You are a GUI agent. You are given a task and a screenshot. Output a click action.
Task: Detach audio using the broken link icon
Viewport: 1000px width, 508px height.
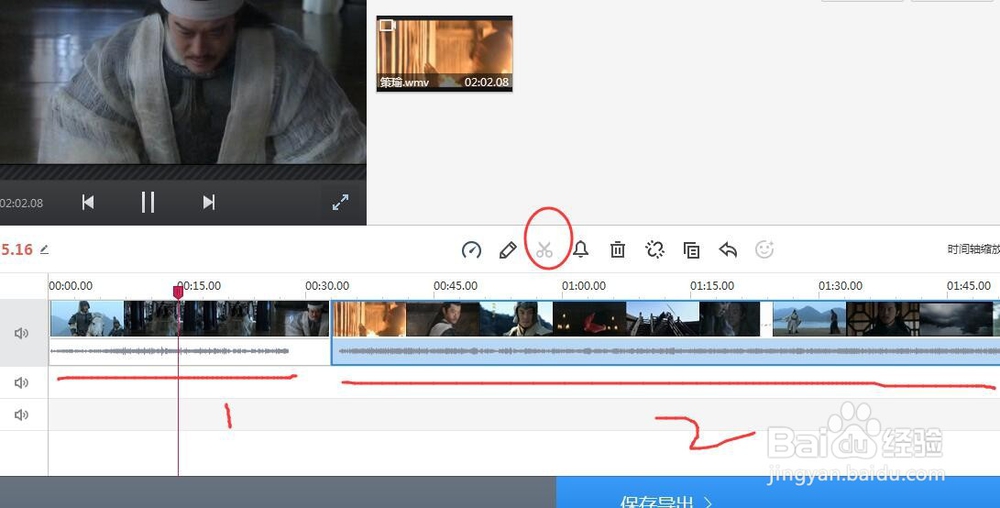point(654,249)
